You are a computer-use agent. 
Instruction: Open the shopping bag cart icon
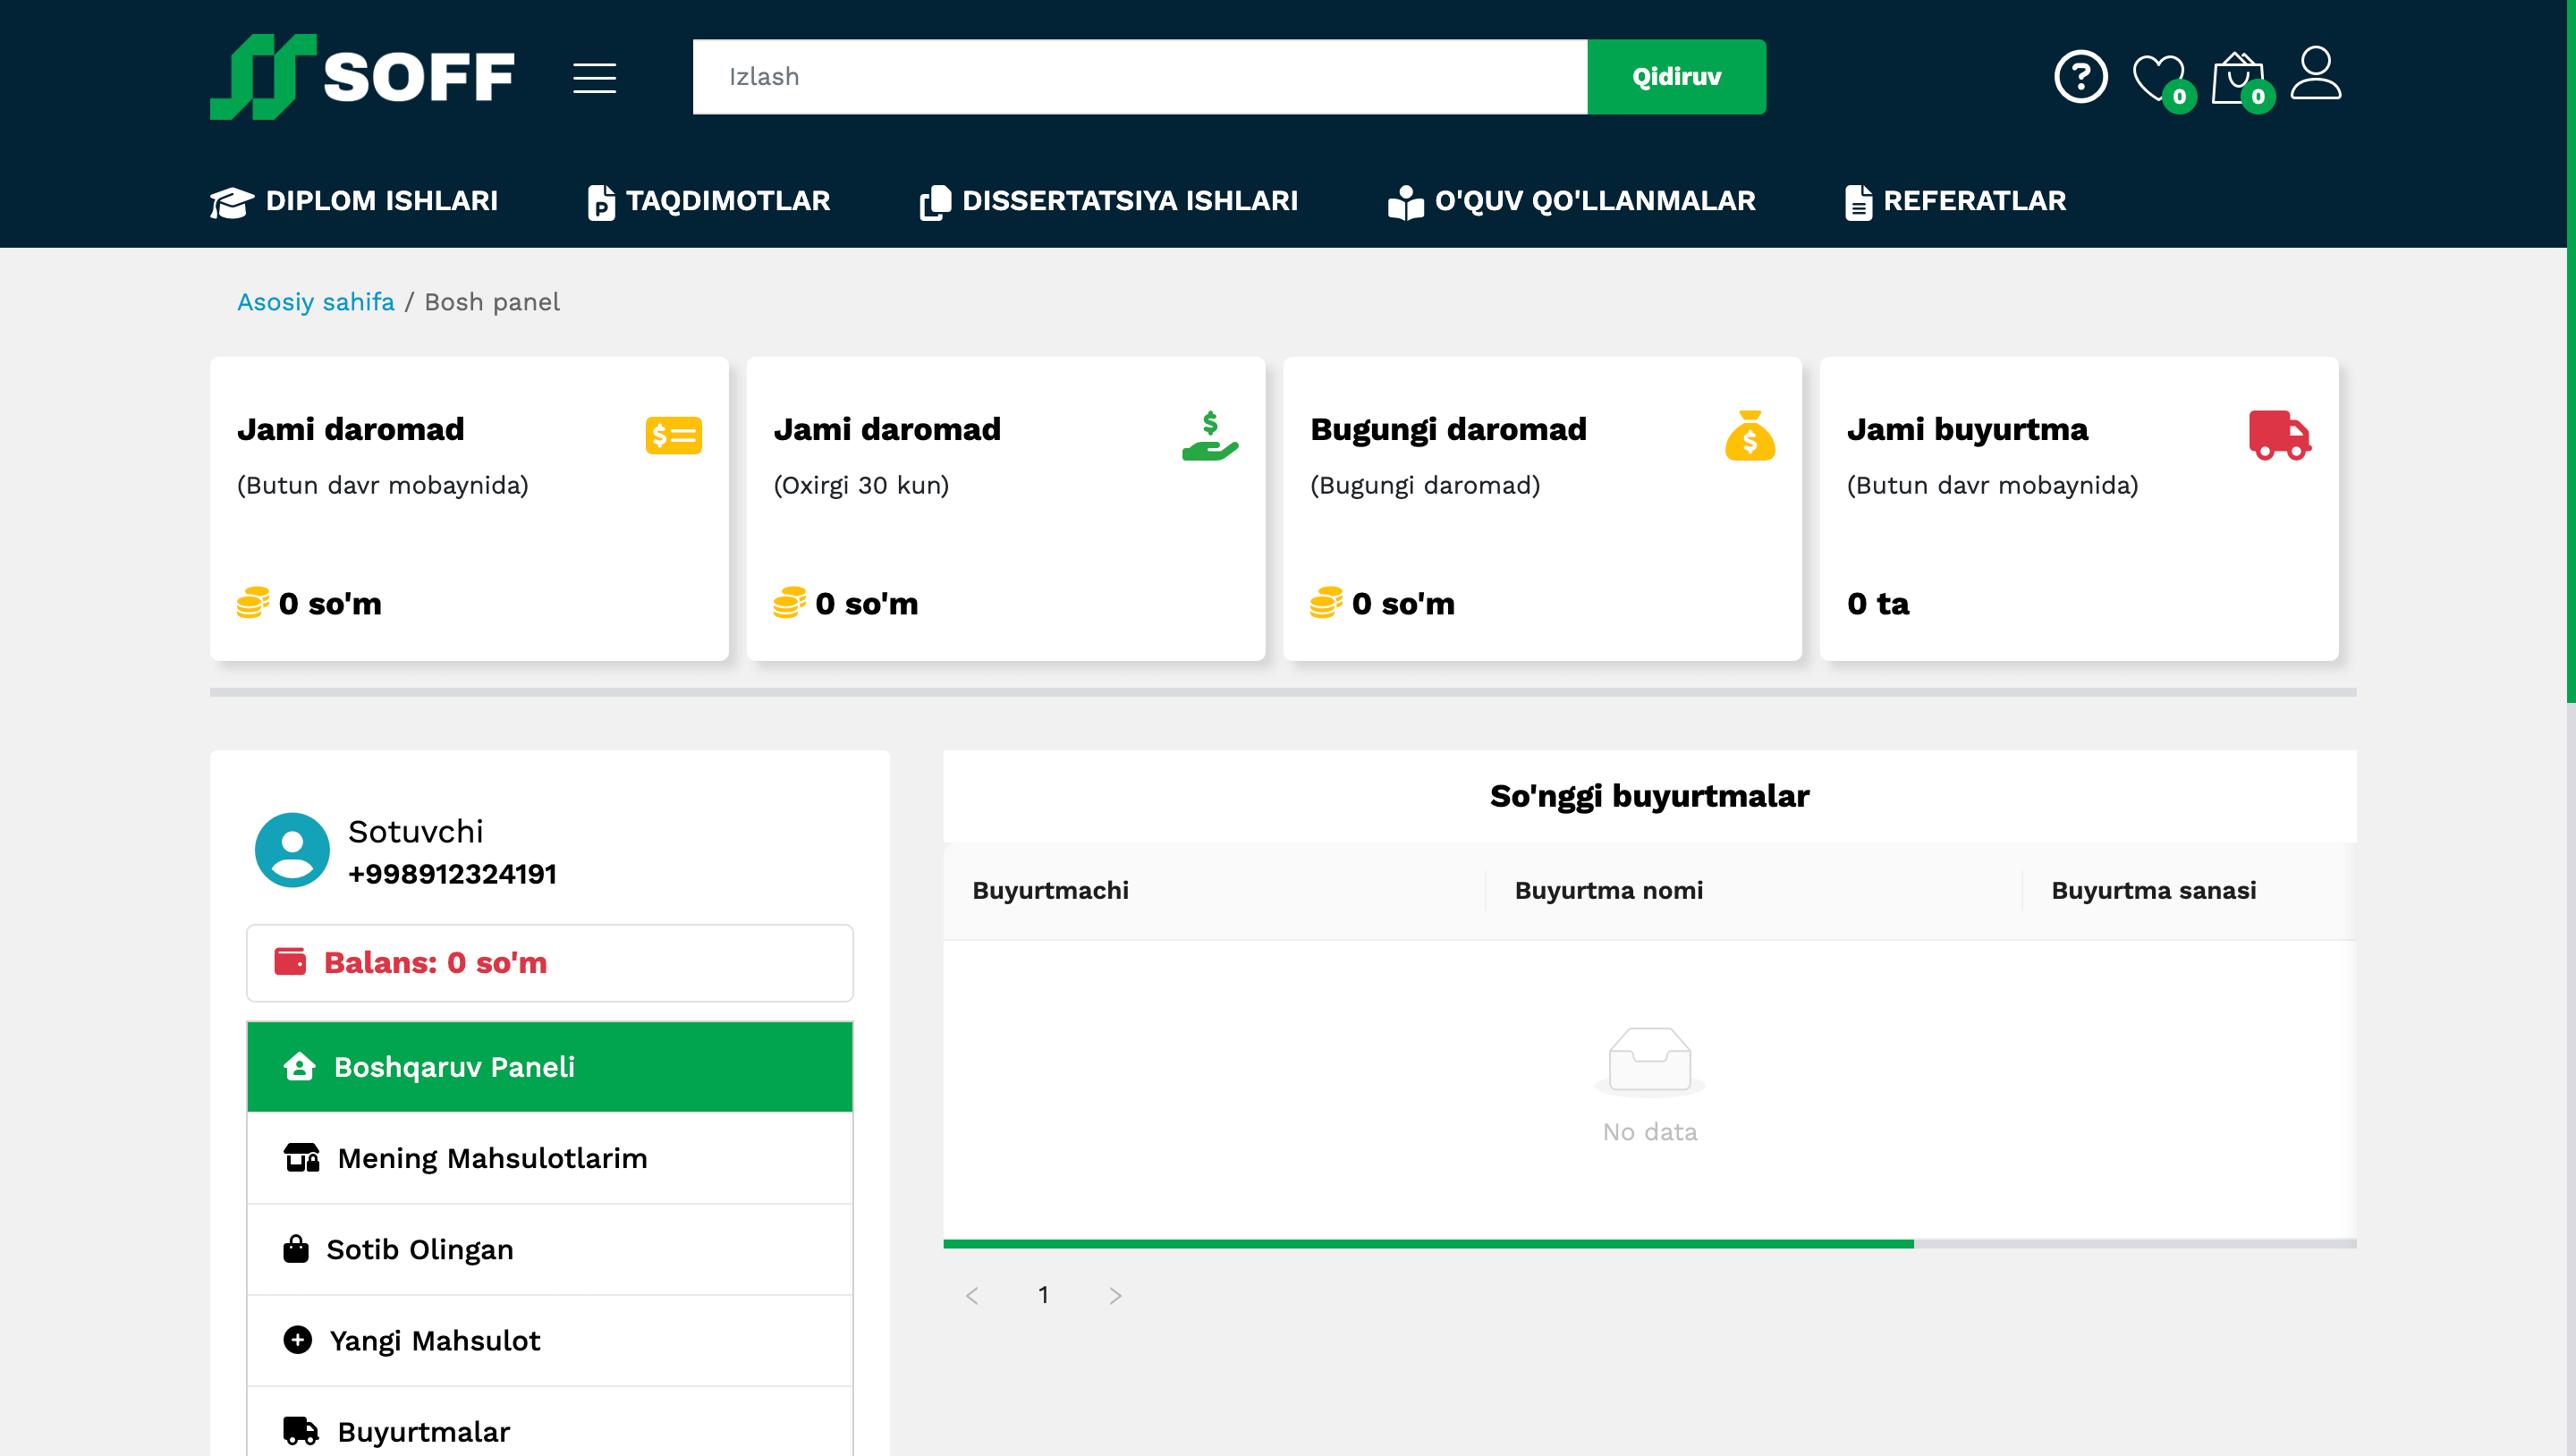tap(2237, 79)
